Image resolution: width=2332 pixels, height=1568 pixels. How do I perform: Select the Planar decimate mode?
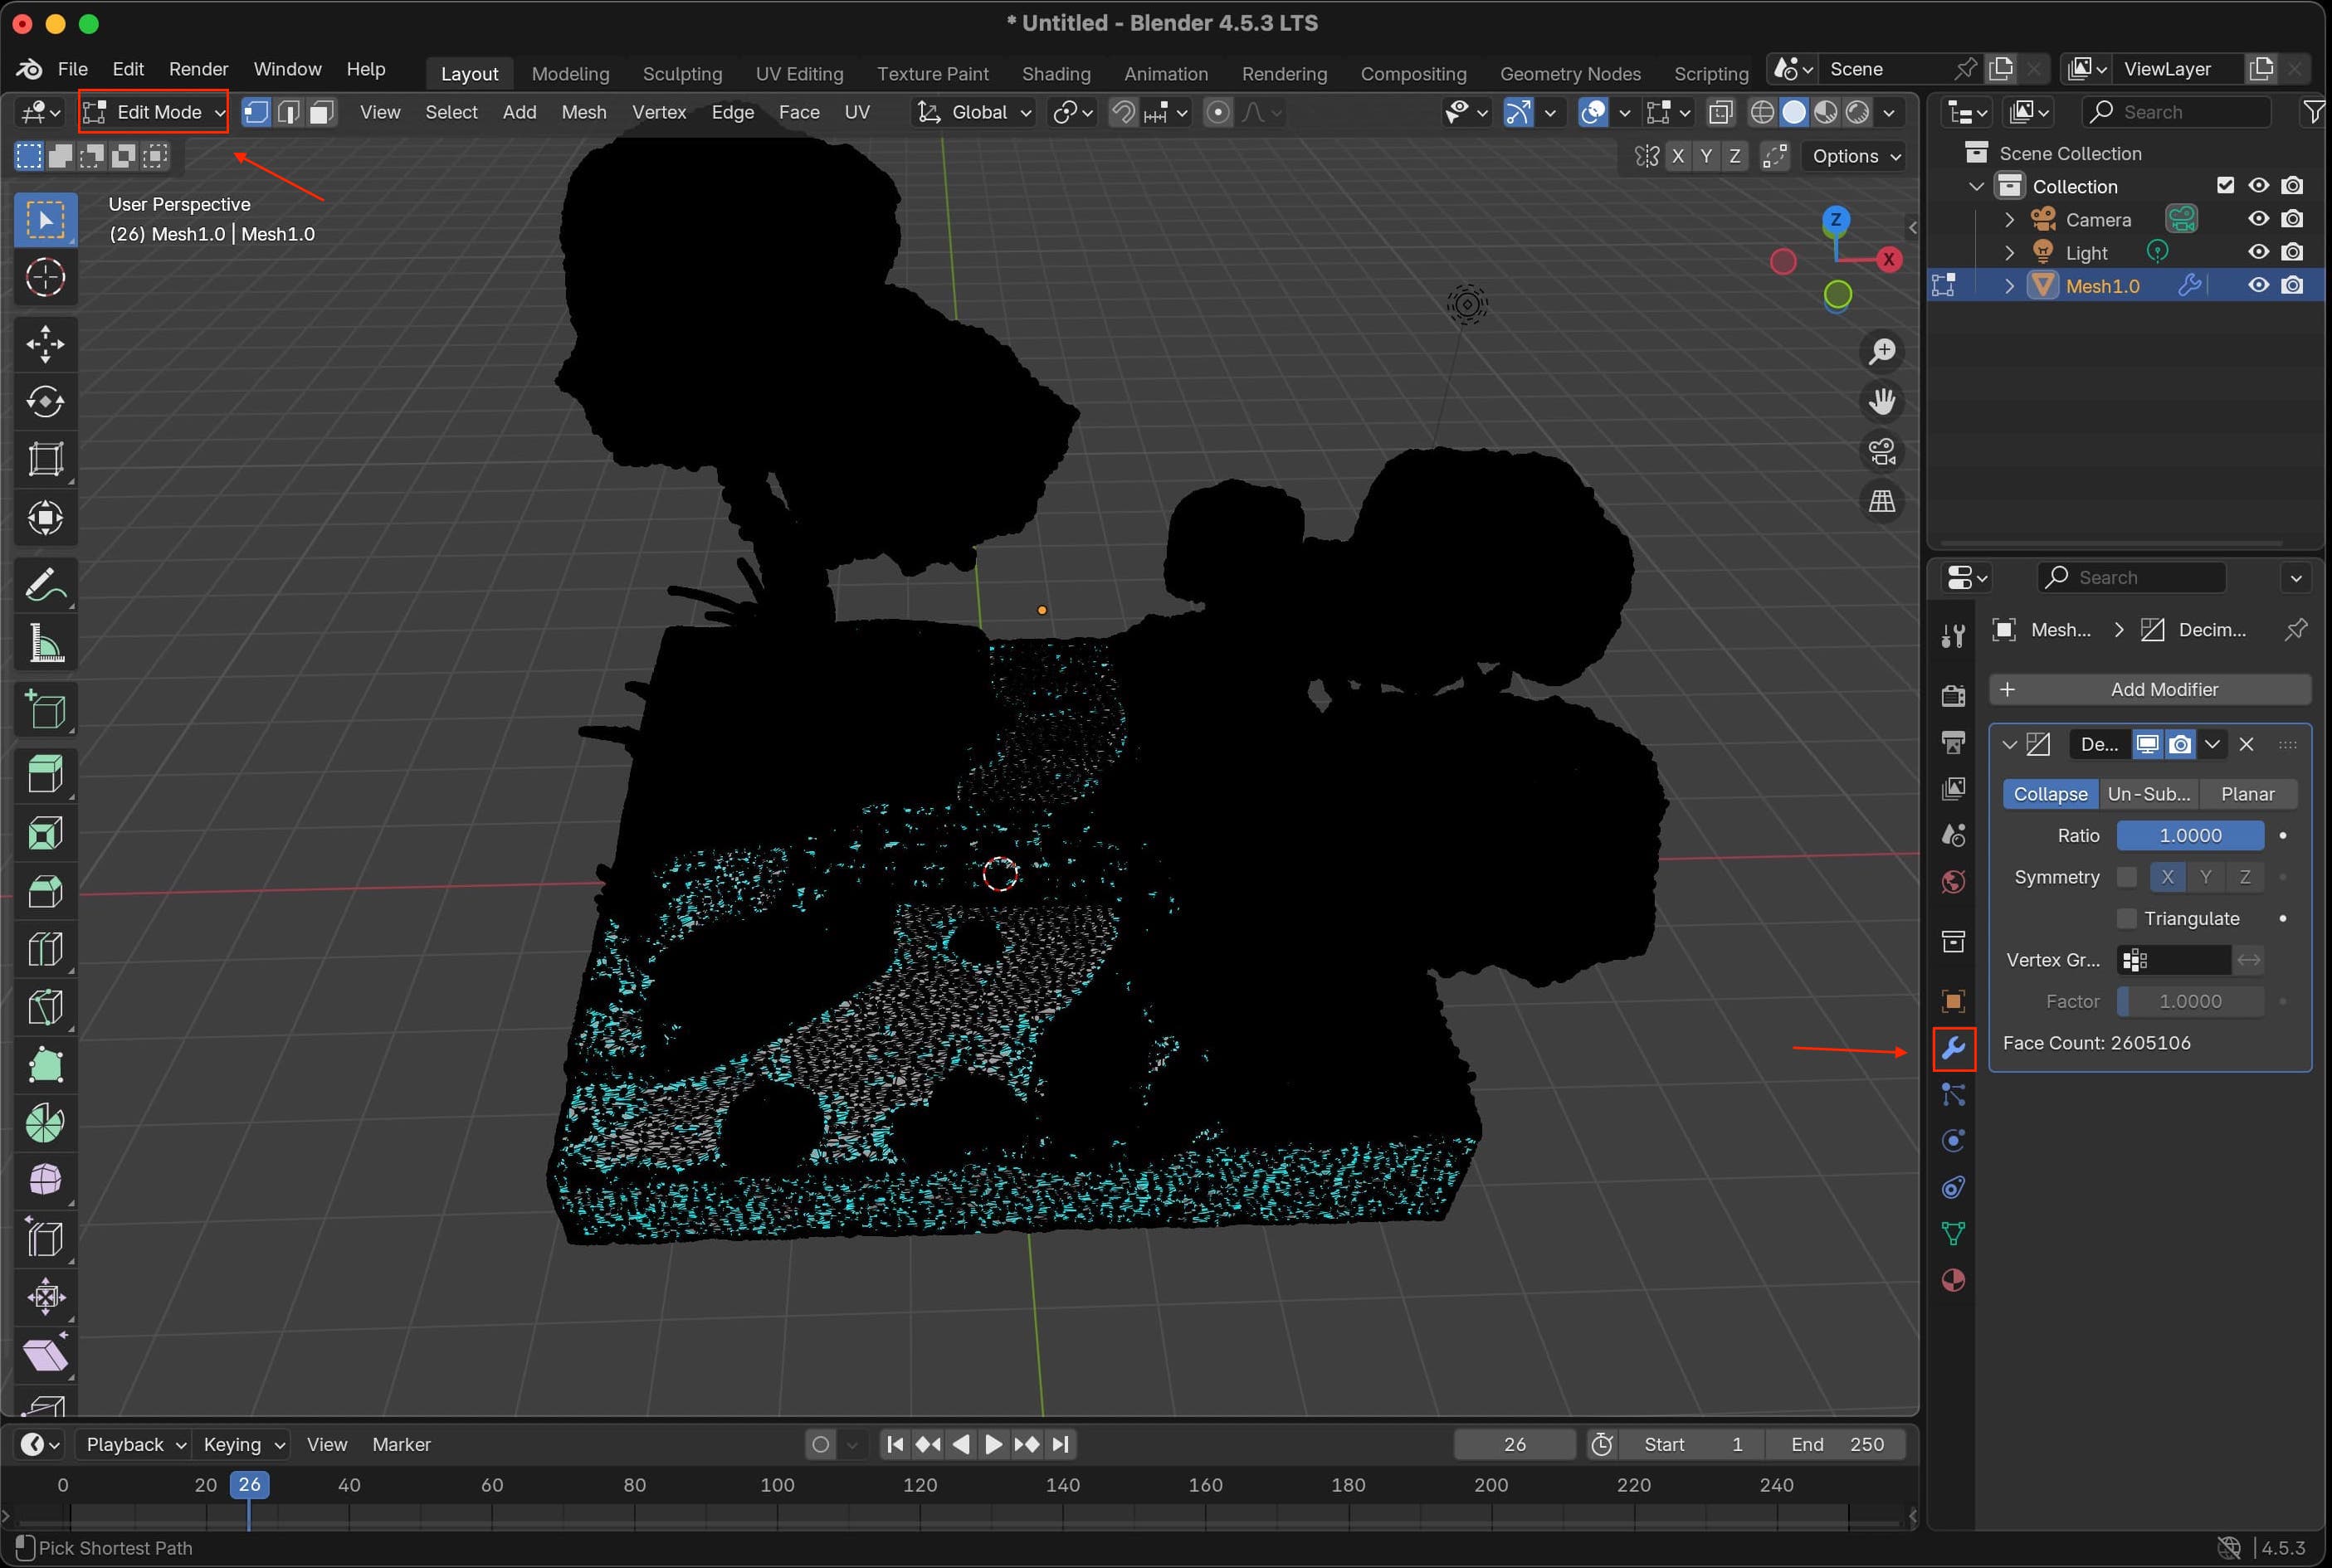(x=2247, y=794)
